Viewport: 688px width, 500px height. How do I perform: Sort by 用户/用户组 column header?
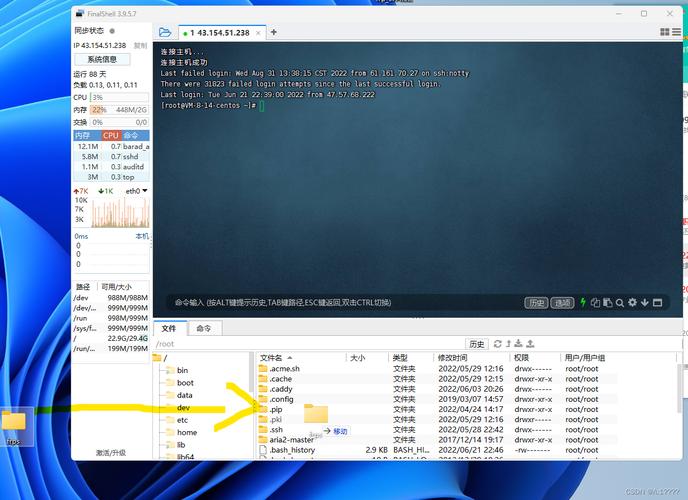pyautogui.click(x=618, y=358)
